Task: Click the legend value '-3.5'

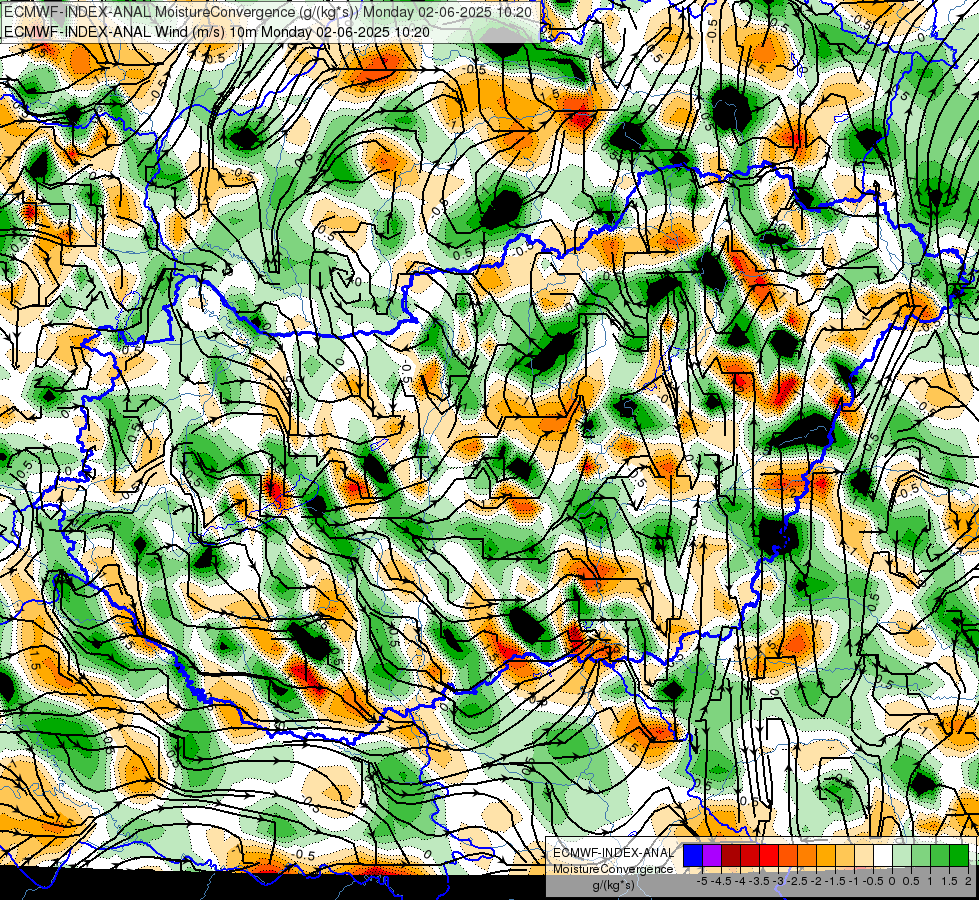Action: click(759, 881)
